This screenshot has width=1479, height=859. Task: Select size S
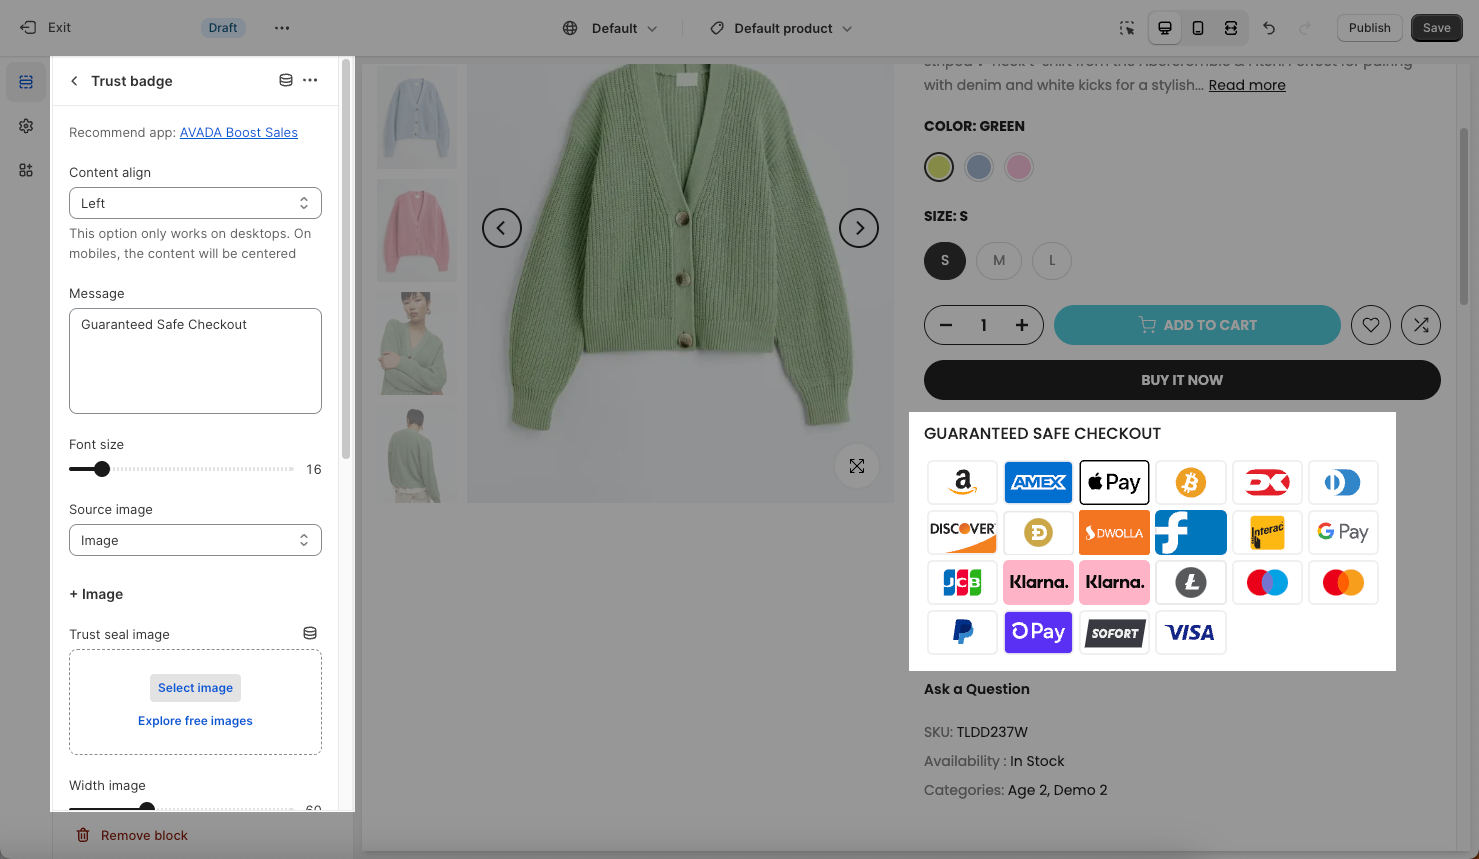point(945,261)
